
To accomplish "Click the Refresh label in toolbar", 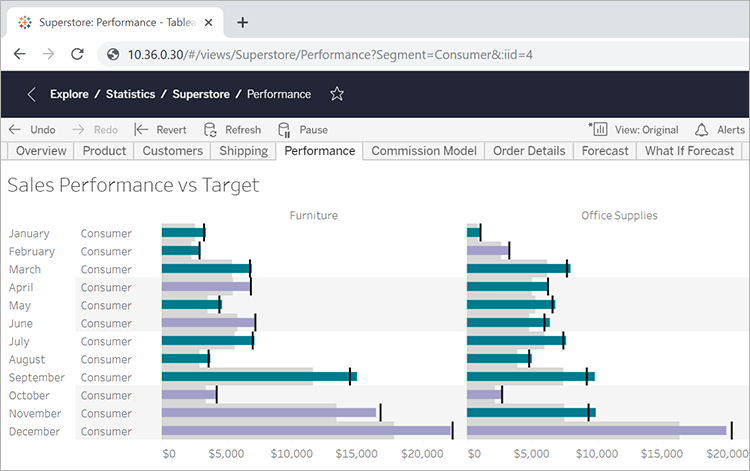I will pos(243,130).
